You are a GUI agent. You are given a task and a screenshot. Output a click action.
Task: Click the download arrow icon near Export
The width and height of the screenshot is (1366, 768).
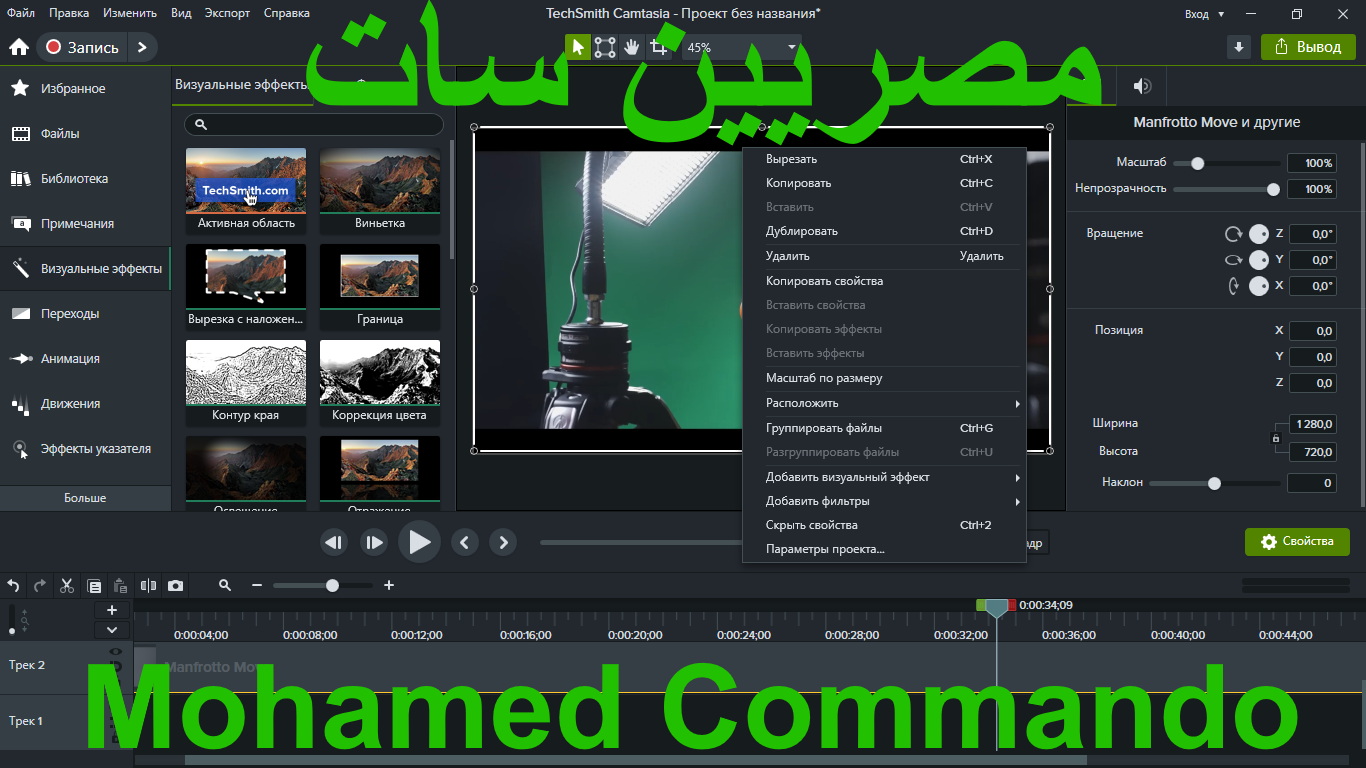tap(1239, 47)
